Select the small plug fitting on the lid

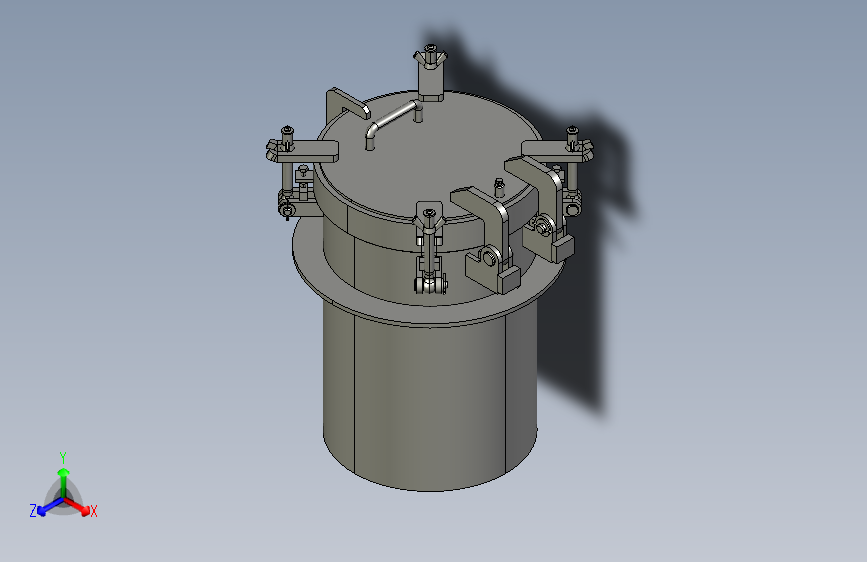pos(499,187)
